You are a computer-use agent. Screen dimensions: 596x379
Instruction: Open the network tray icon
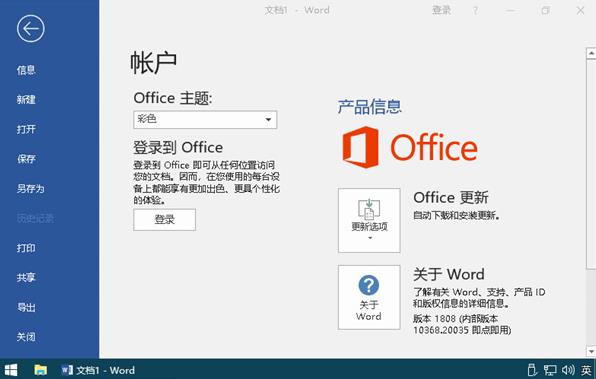tap(550, 370)
